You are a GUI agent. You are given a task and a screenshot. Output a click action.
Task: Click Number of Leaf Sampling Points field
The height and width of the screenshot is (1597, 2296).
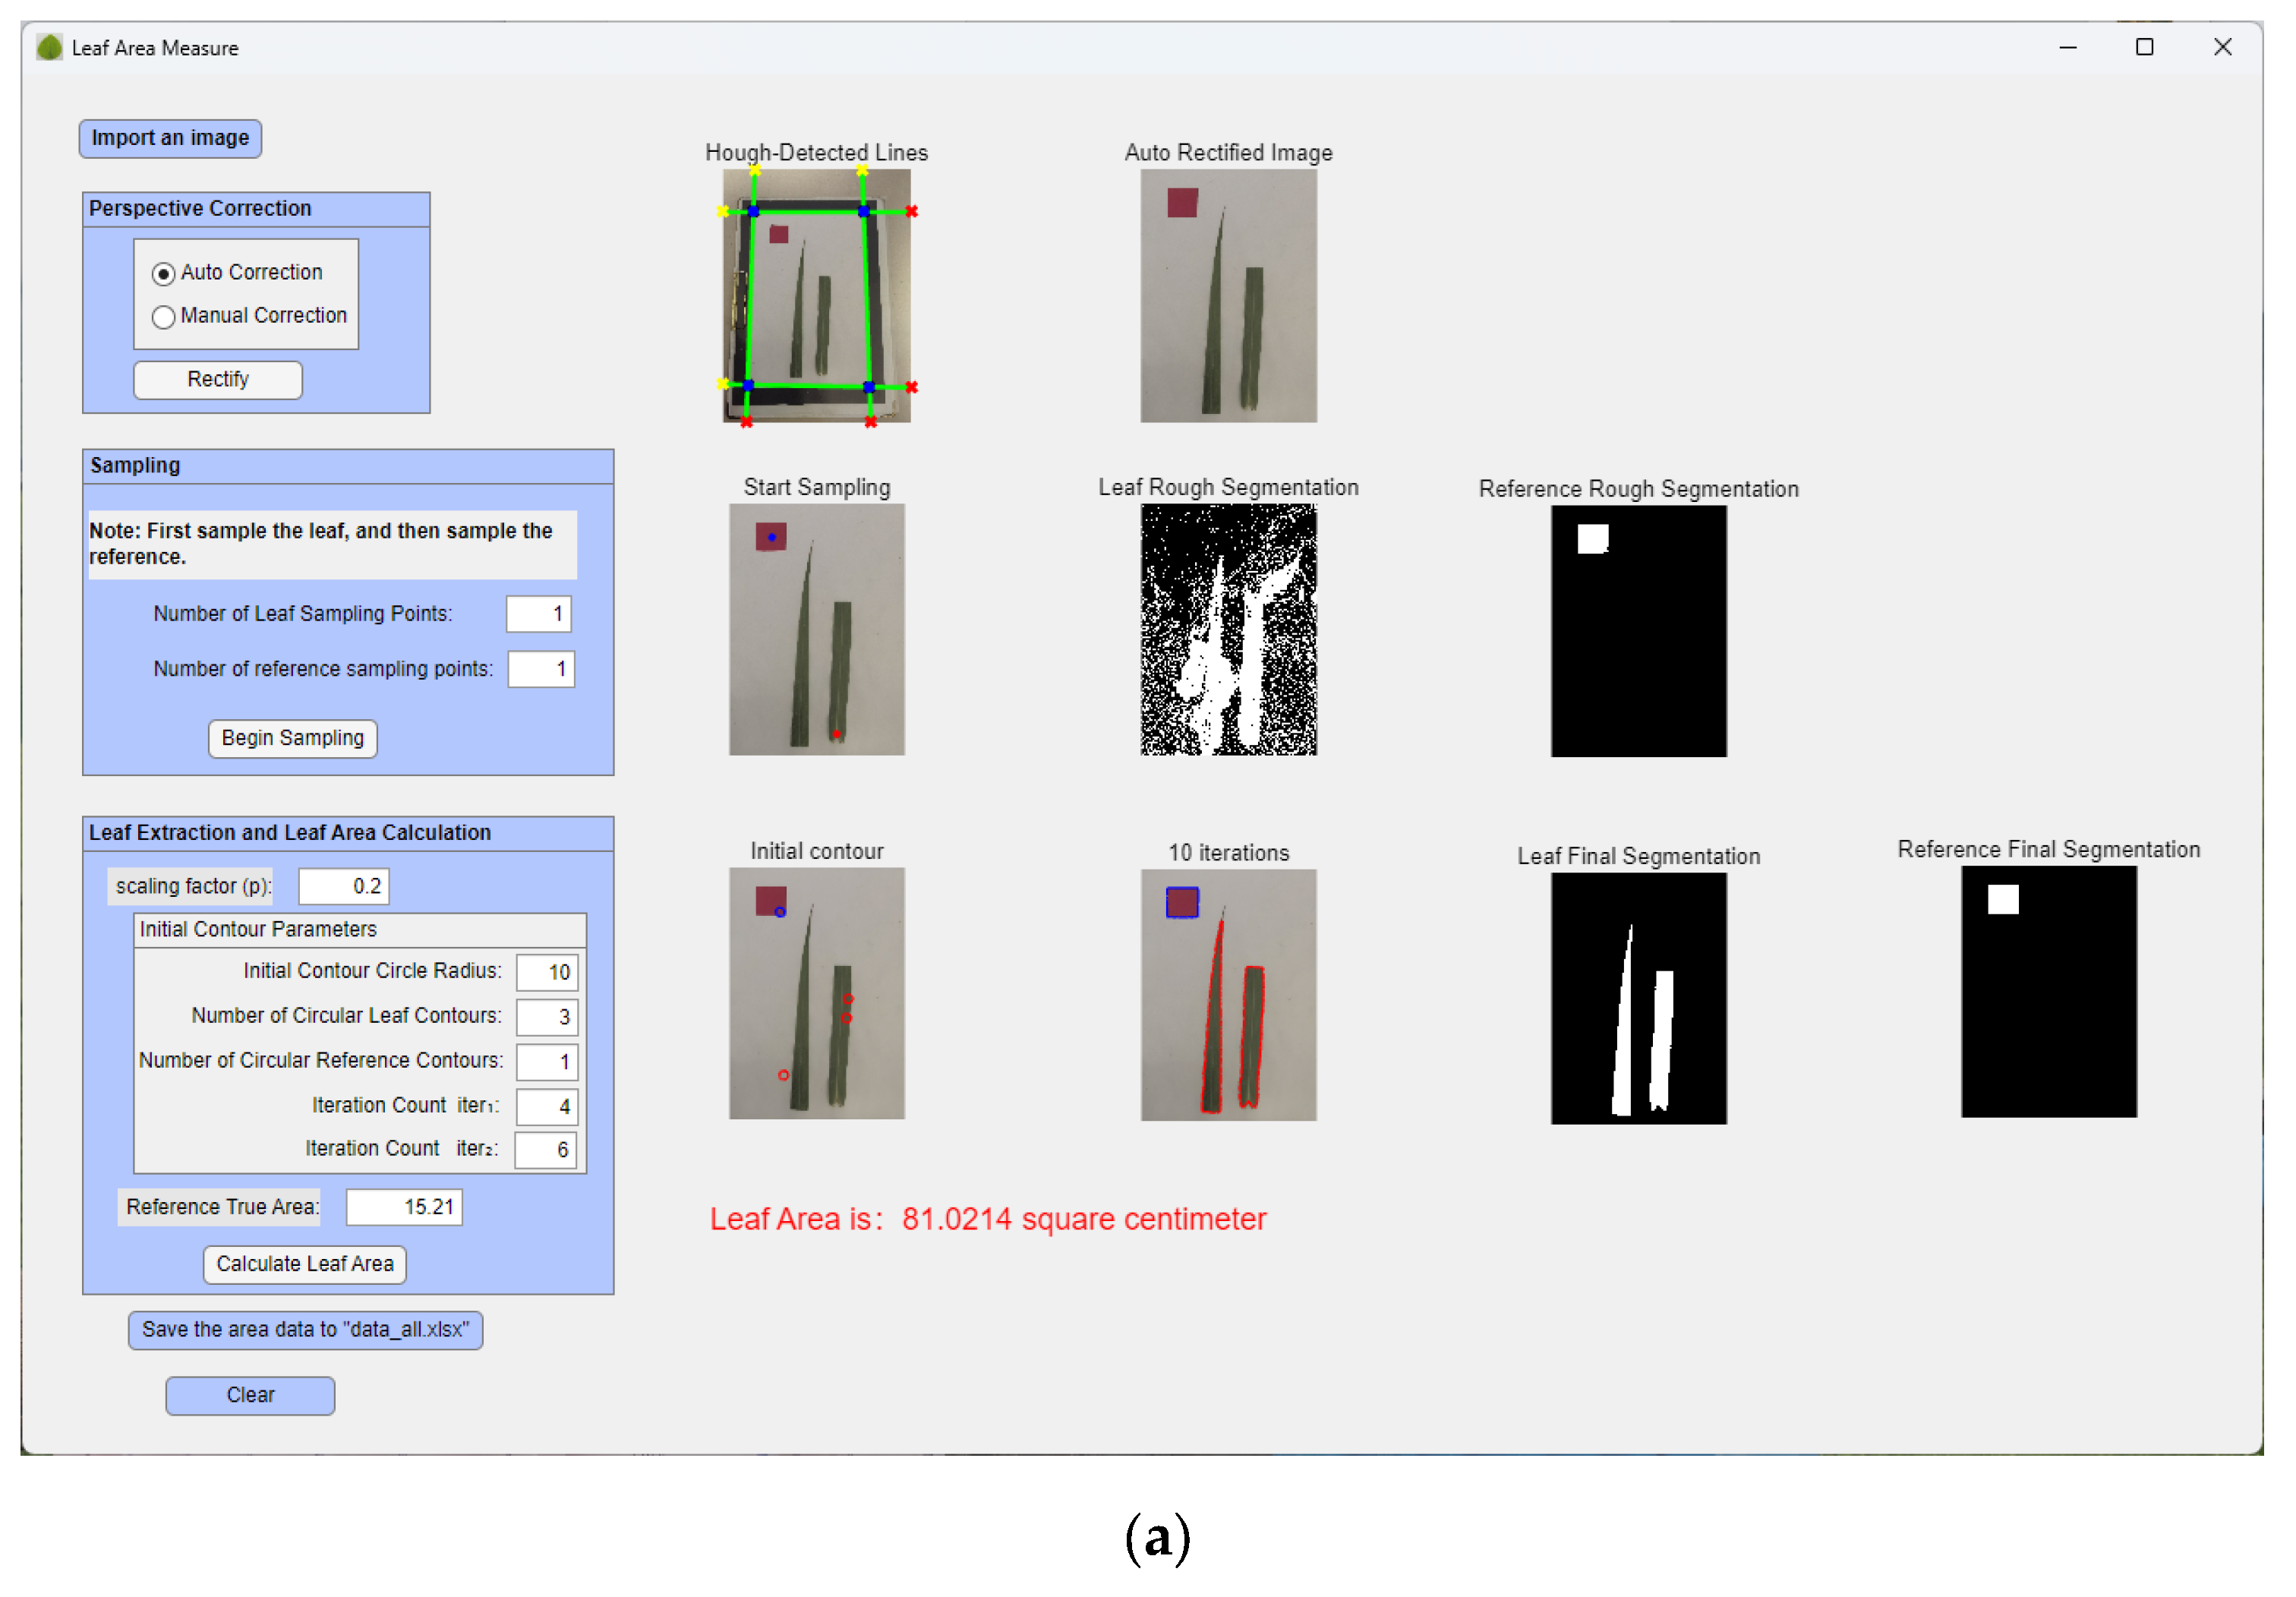pos(538,614)
